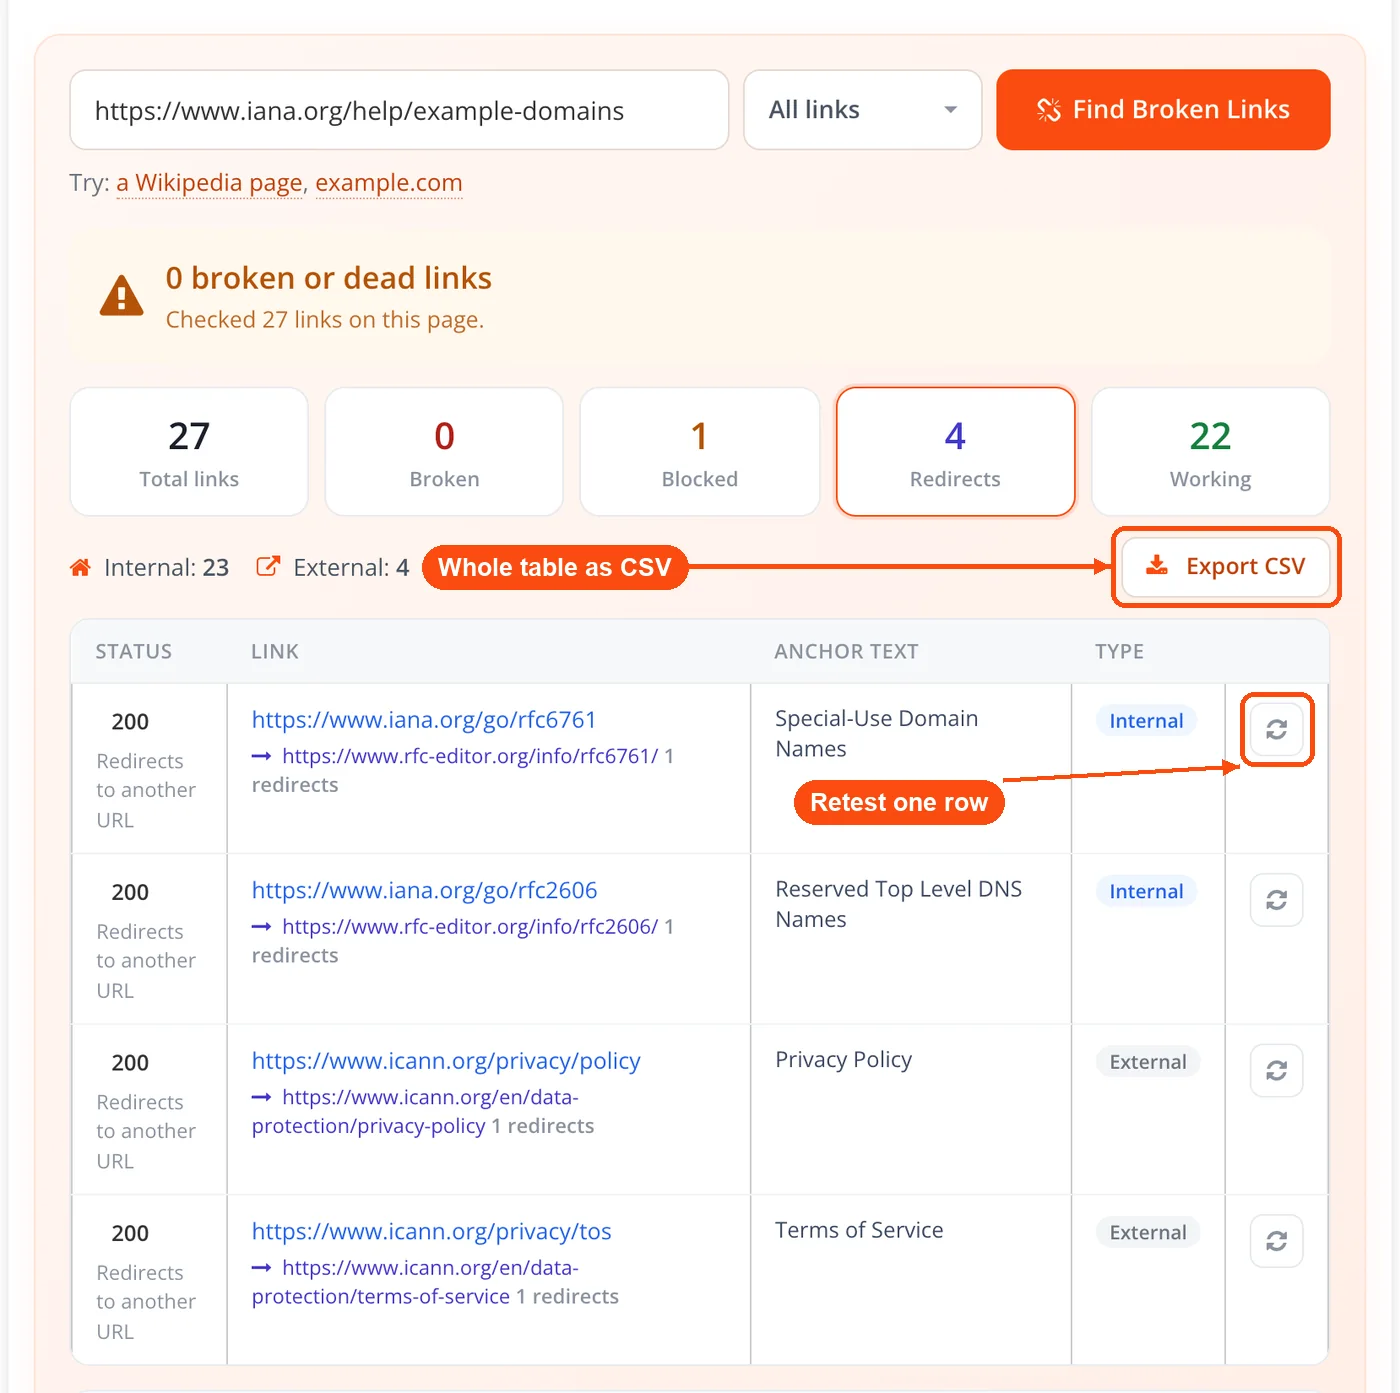Retest the rfc2606 link row
The image size is (1400, 1393).
pyautogui.click(x=1276, y=900)
